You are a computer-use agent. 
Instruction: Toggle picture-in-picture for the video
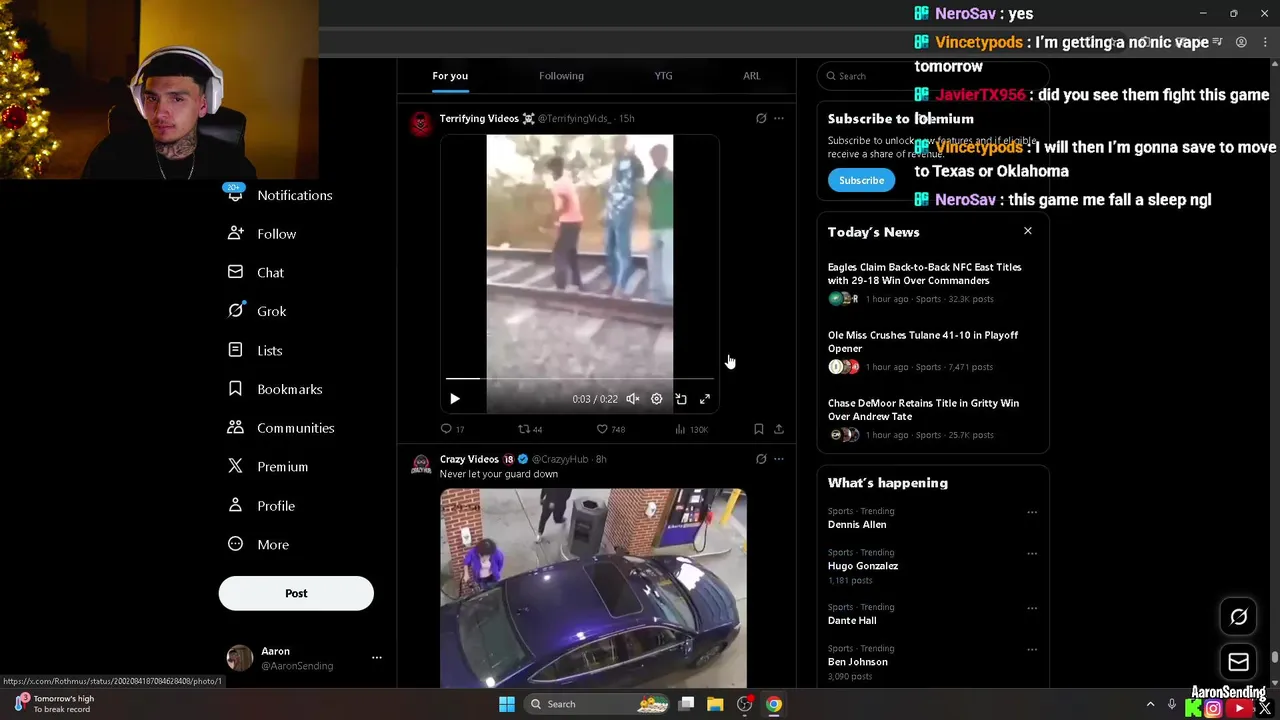(681, 399)
